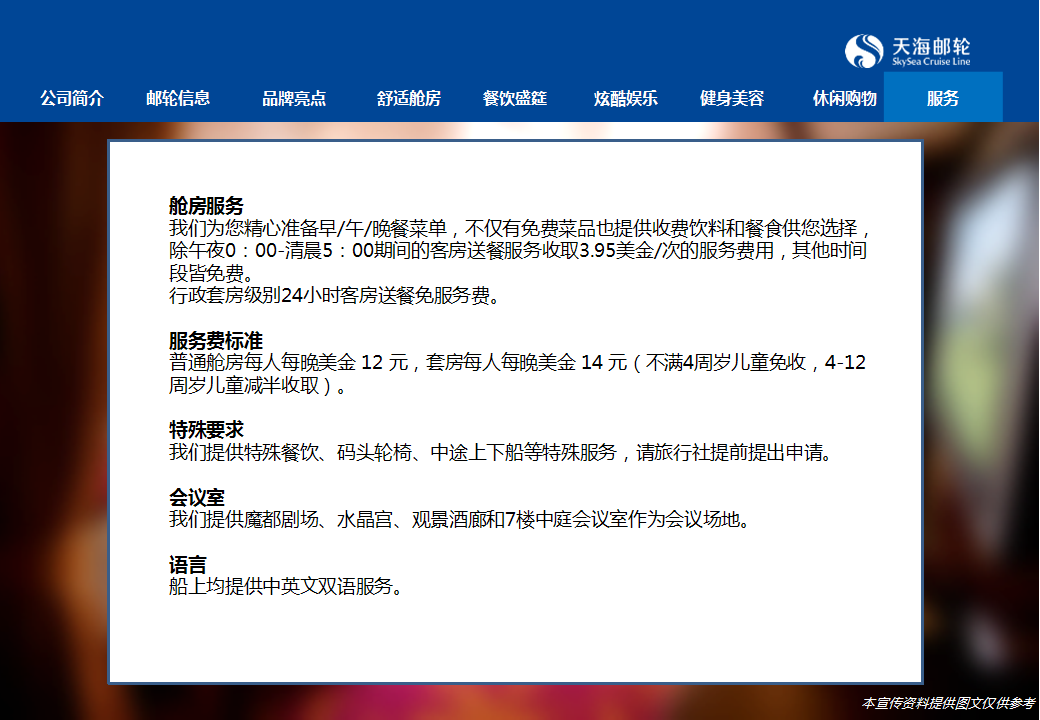Click the line 行政套房级别24小时客房送餐免服务费。
This screenshot has width=1040, height=720.
[334, 295]
